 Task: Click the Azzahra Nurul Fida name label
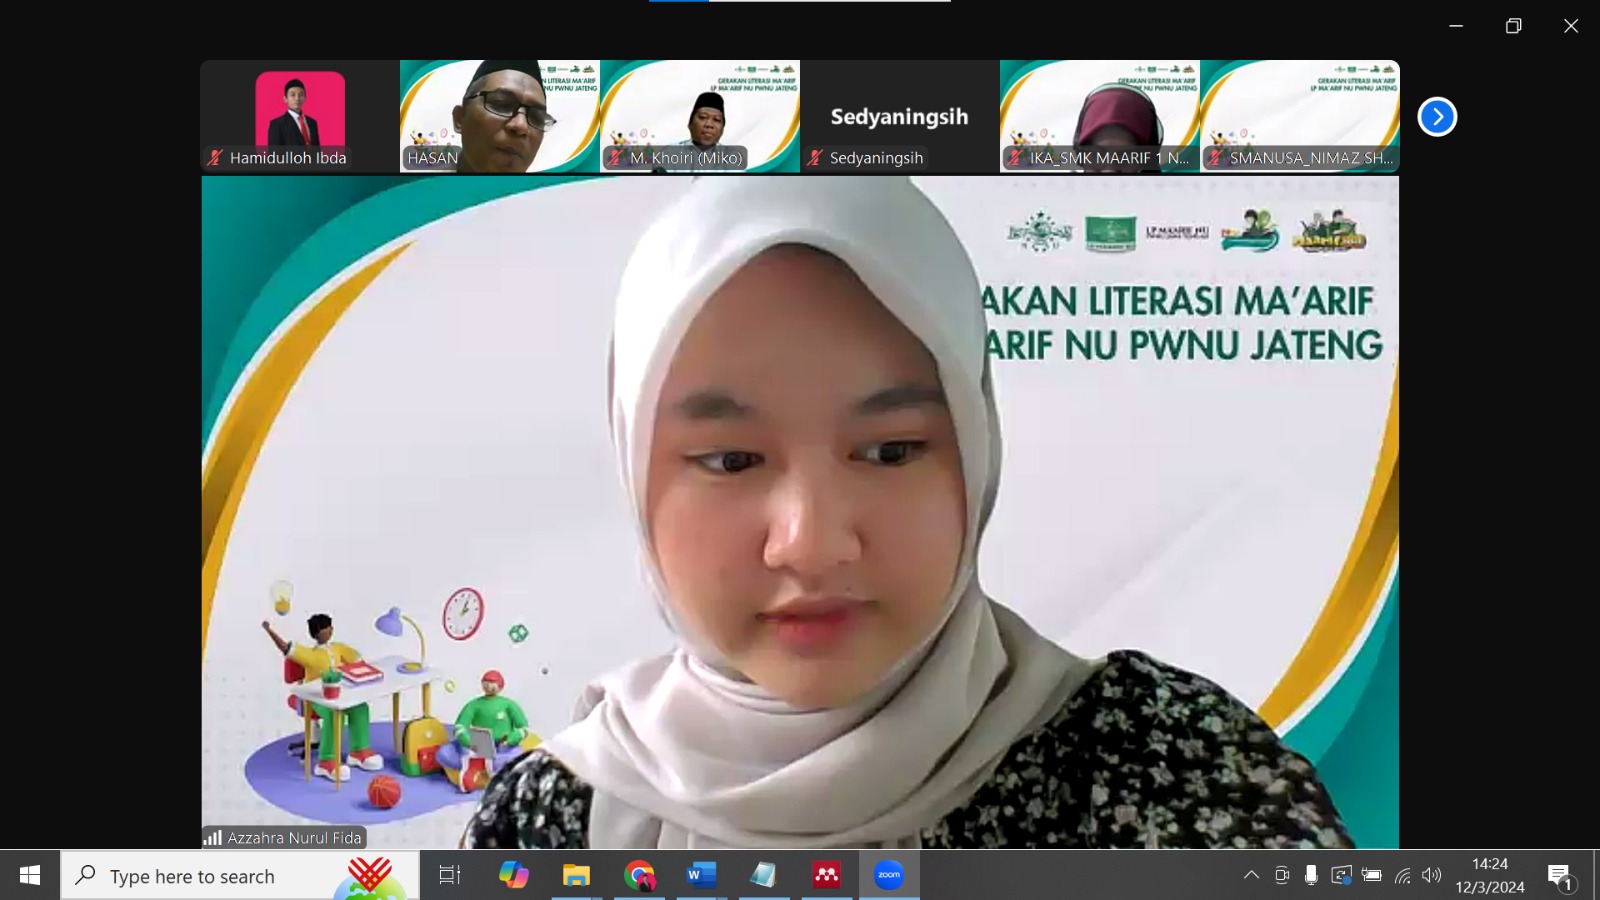pyautogui.click(x=294, y=838)
